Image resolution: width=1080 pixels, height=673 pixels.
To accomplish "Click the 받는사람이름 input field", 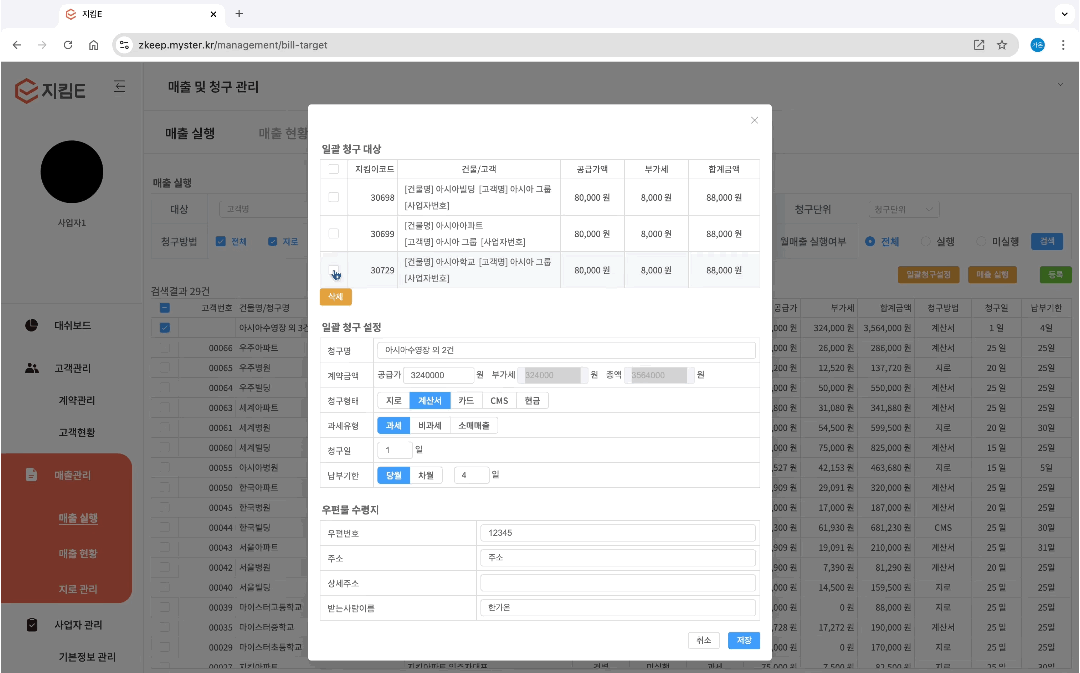I will 618,608.
